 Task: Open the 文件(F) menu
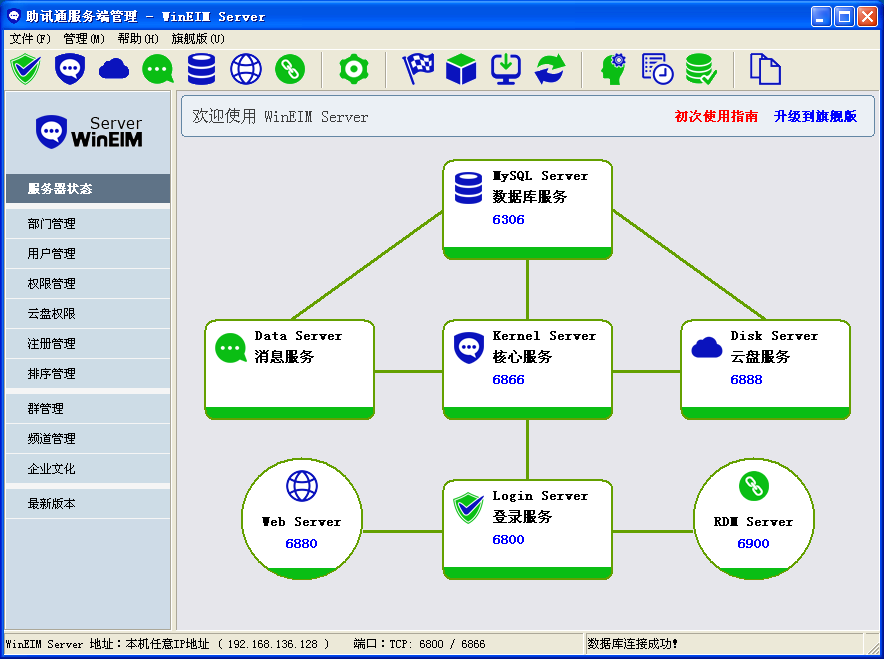point(30,39)
